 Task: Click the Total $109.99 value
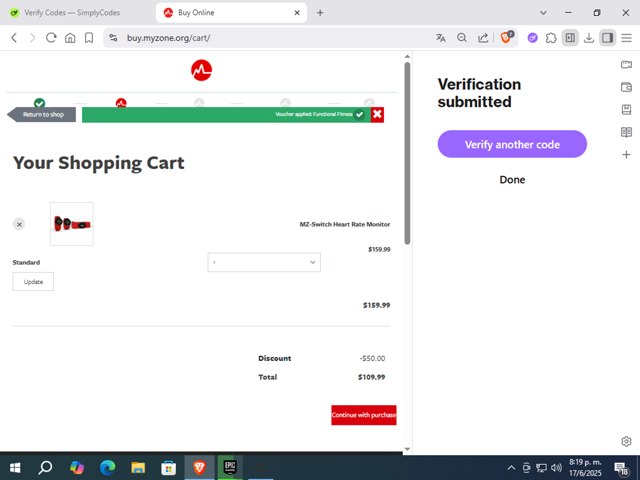pos(371,377)
